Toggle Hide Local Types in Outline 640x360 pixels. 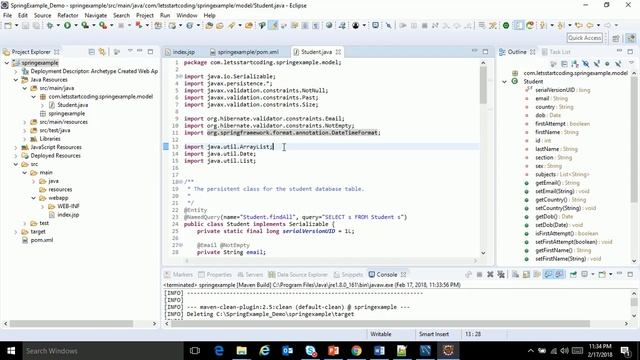618,64
